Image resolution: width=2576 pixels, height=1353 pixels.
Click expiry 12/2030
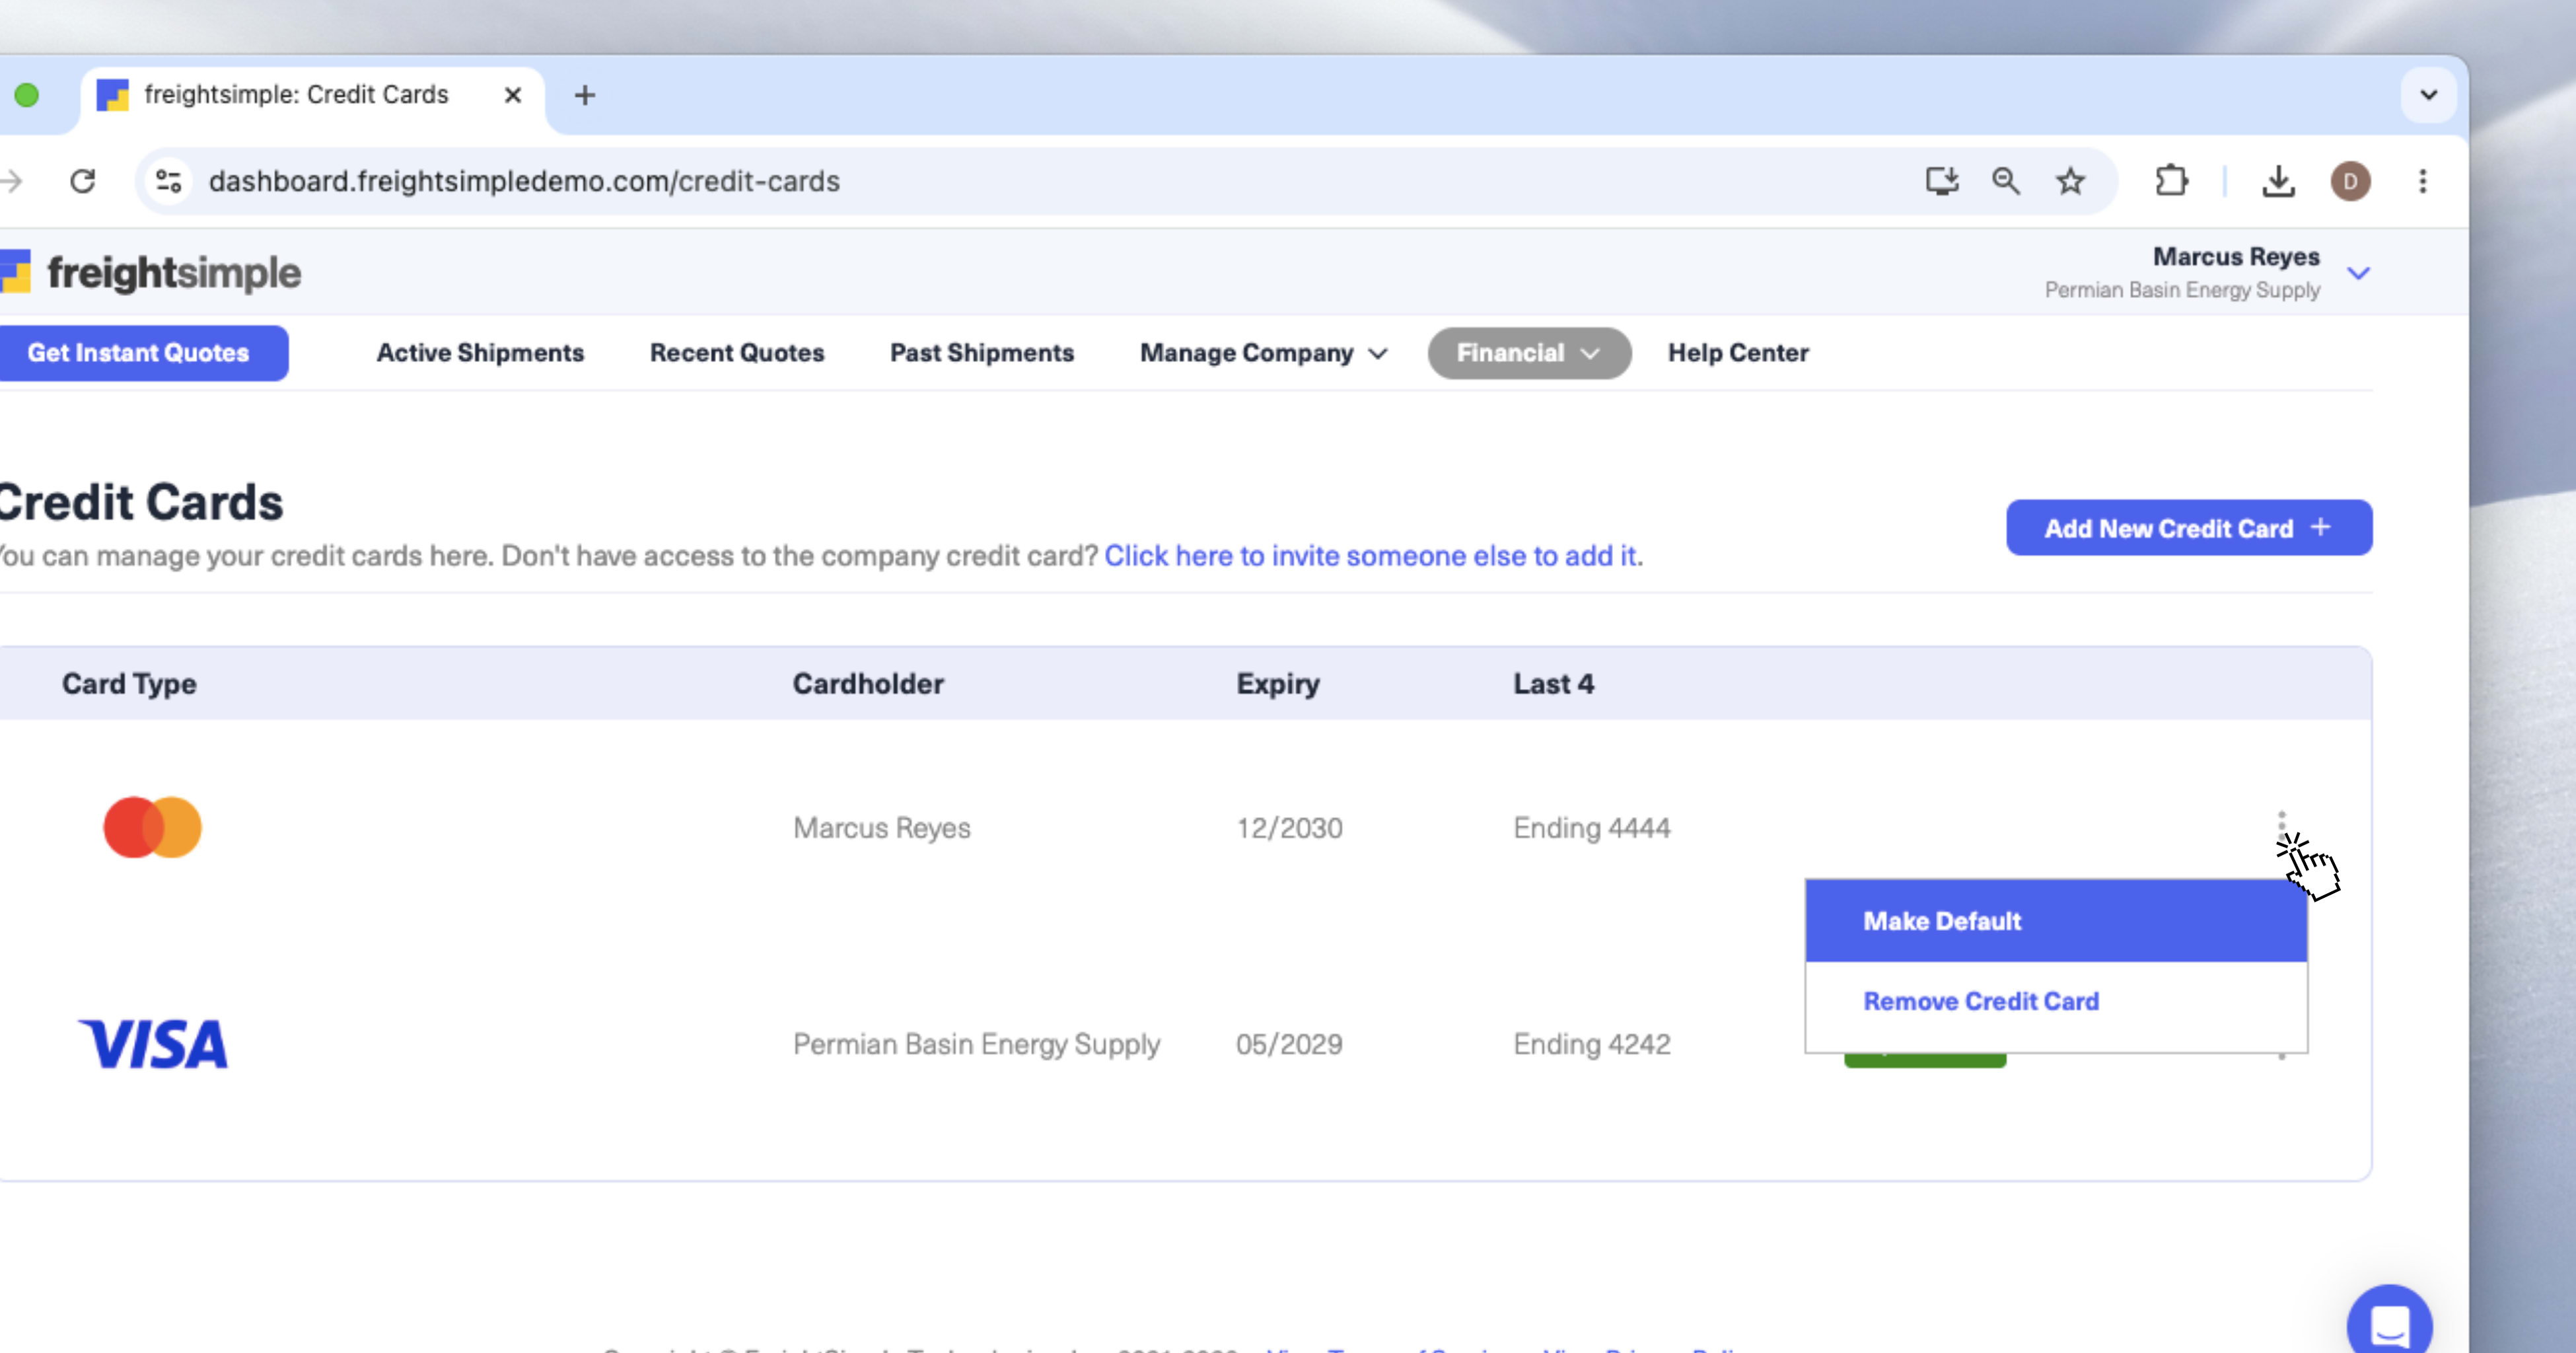1289,828
